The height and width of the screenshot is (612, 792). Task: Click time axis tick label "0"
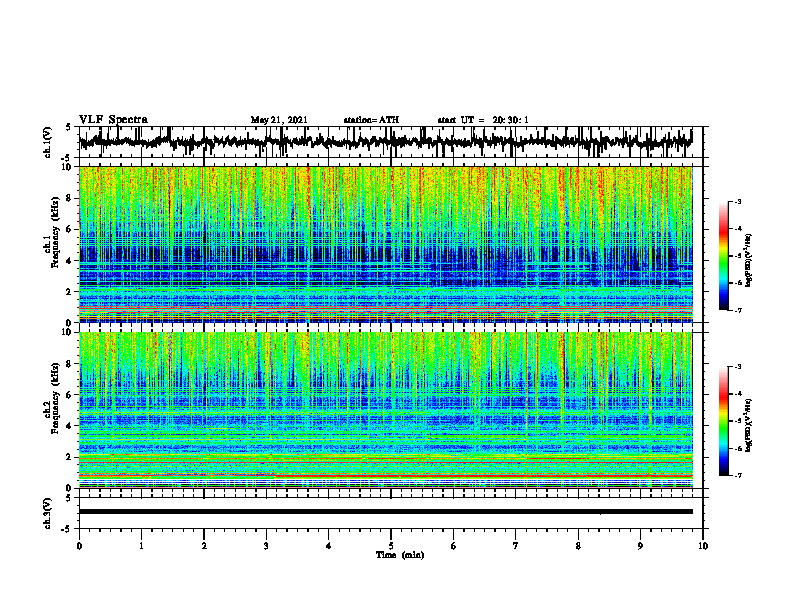[x=79, y=546]
